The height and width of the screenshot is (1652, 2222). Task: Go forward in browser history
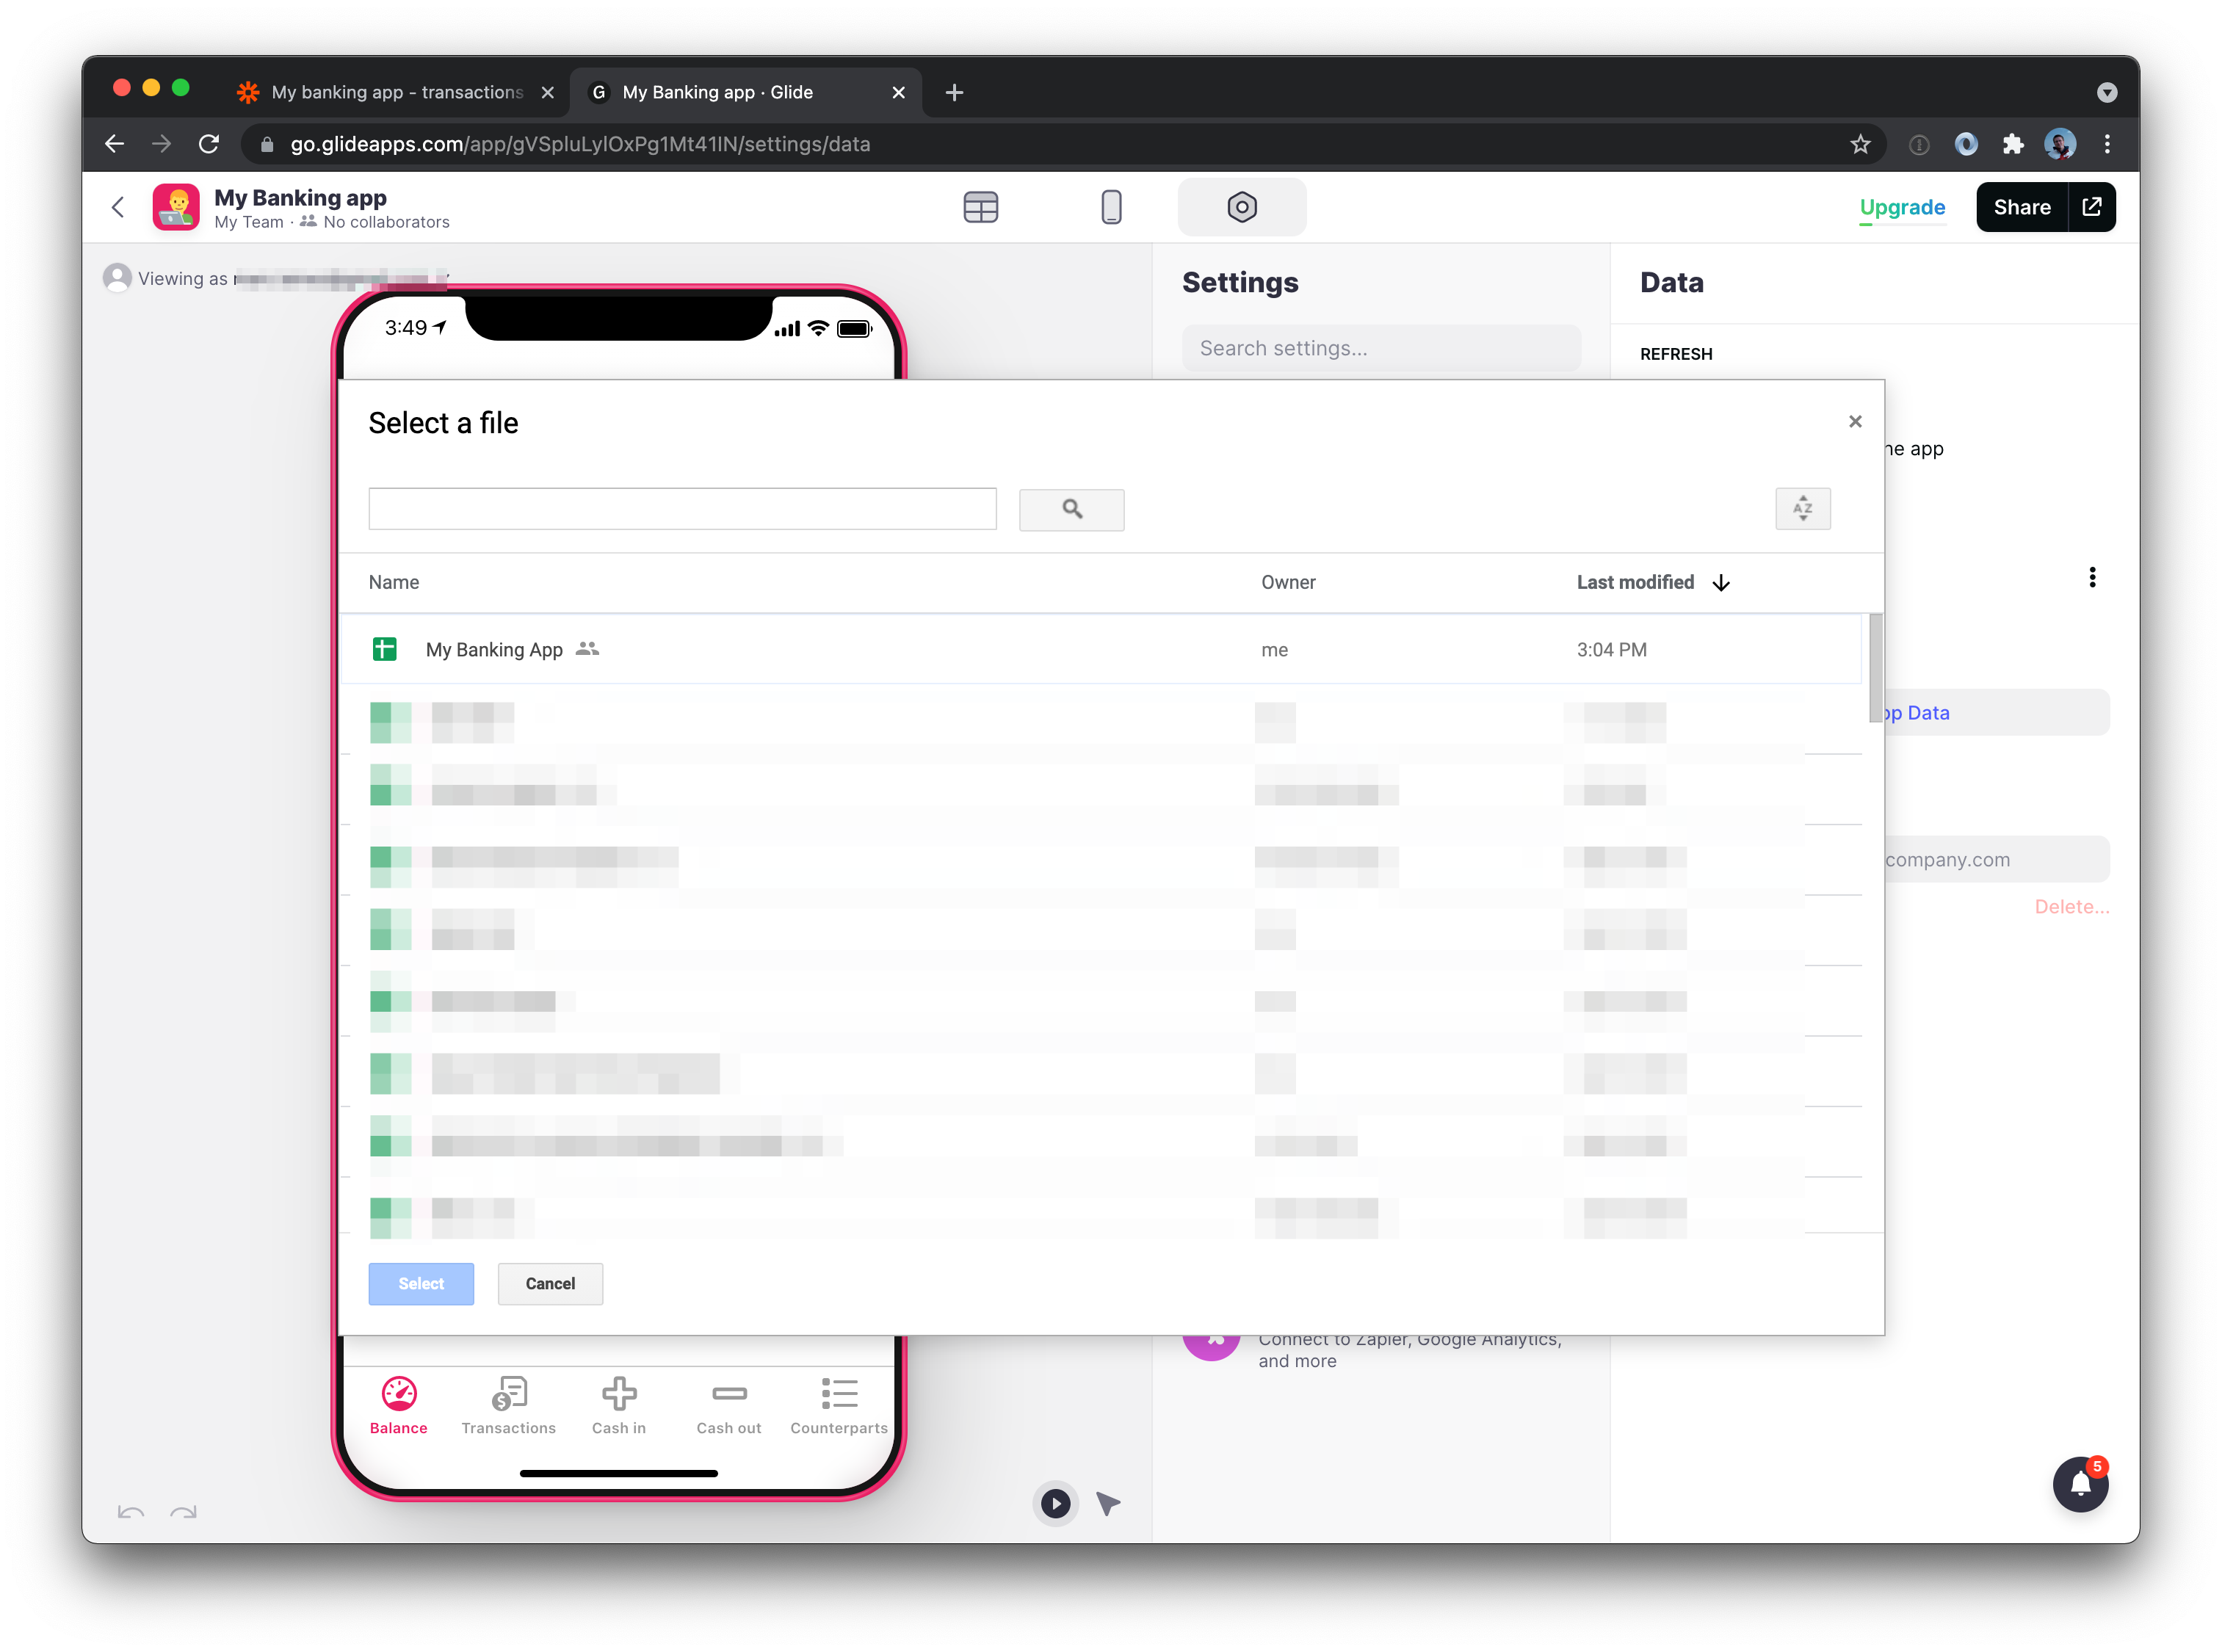161,144
